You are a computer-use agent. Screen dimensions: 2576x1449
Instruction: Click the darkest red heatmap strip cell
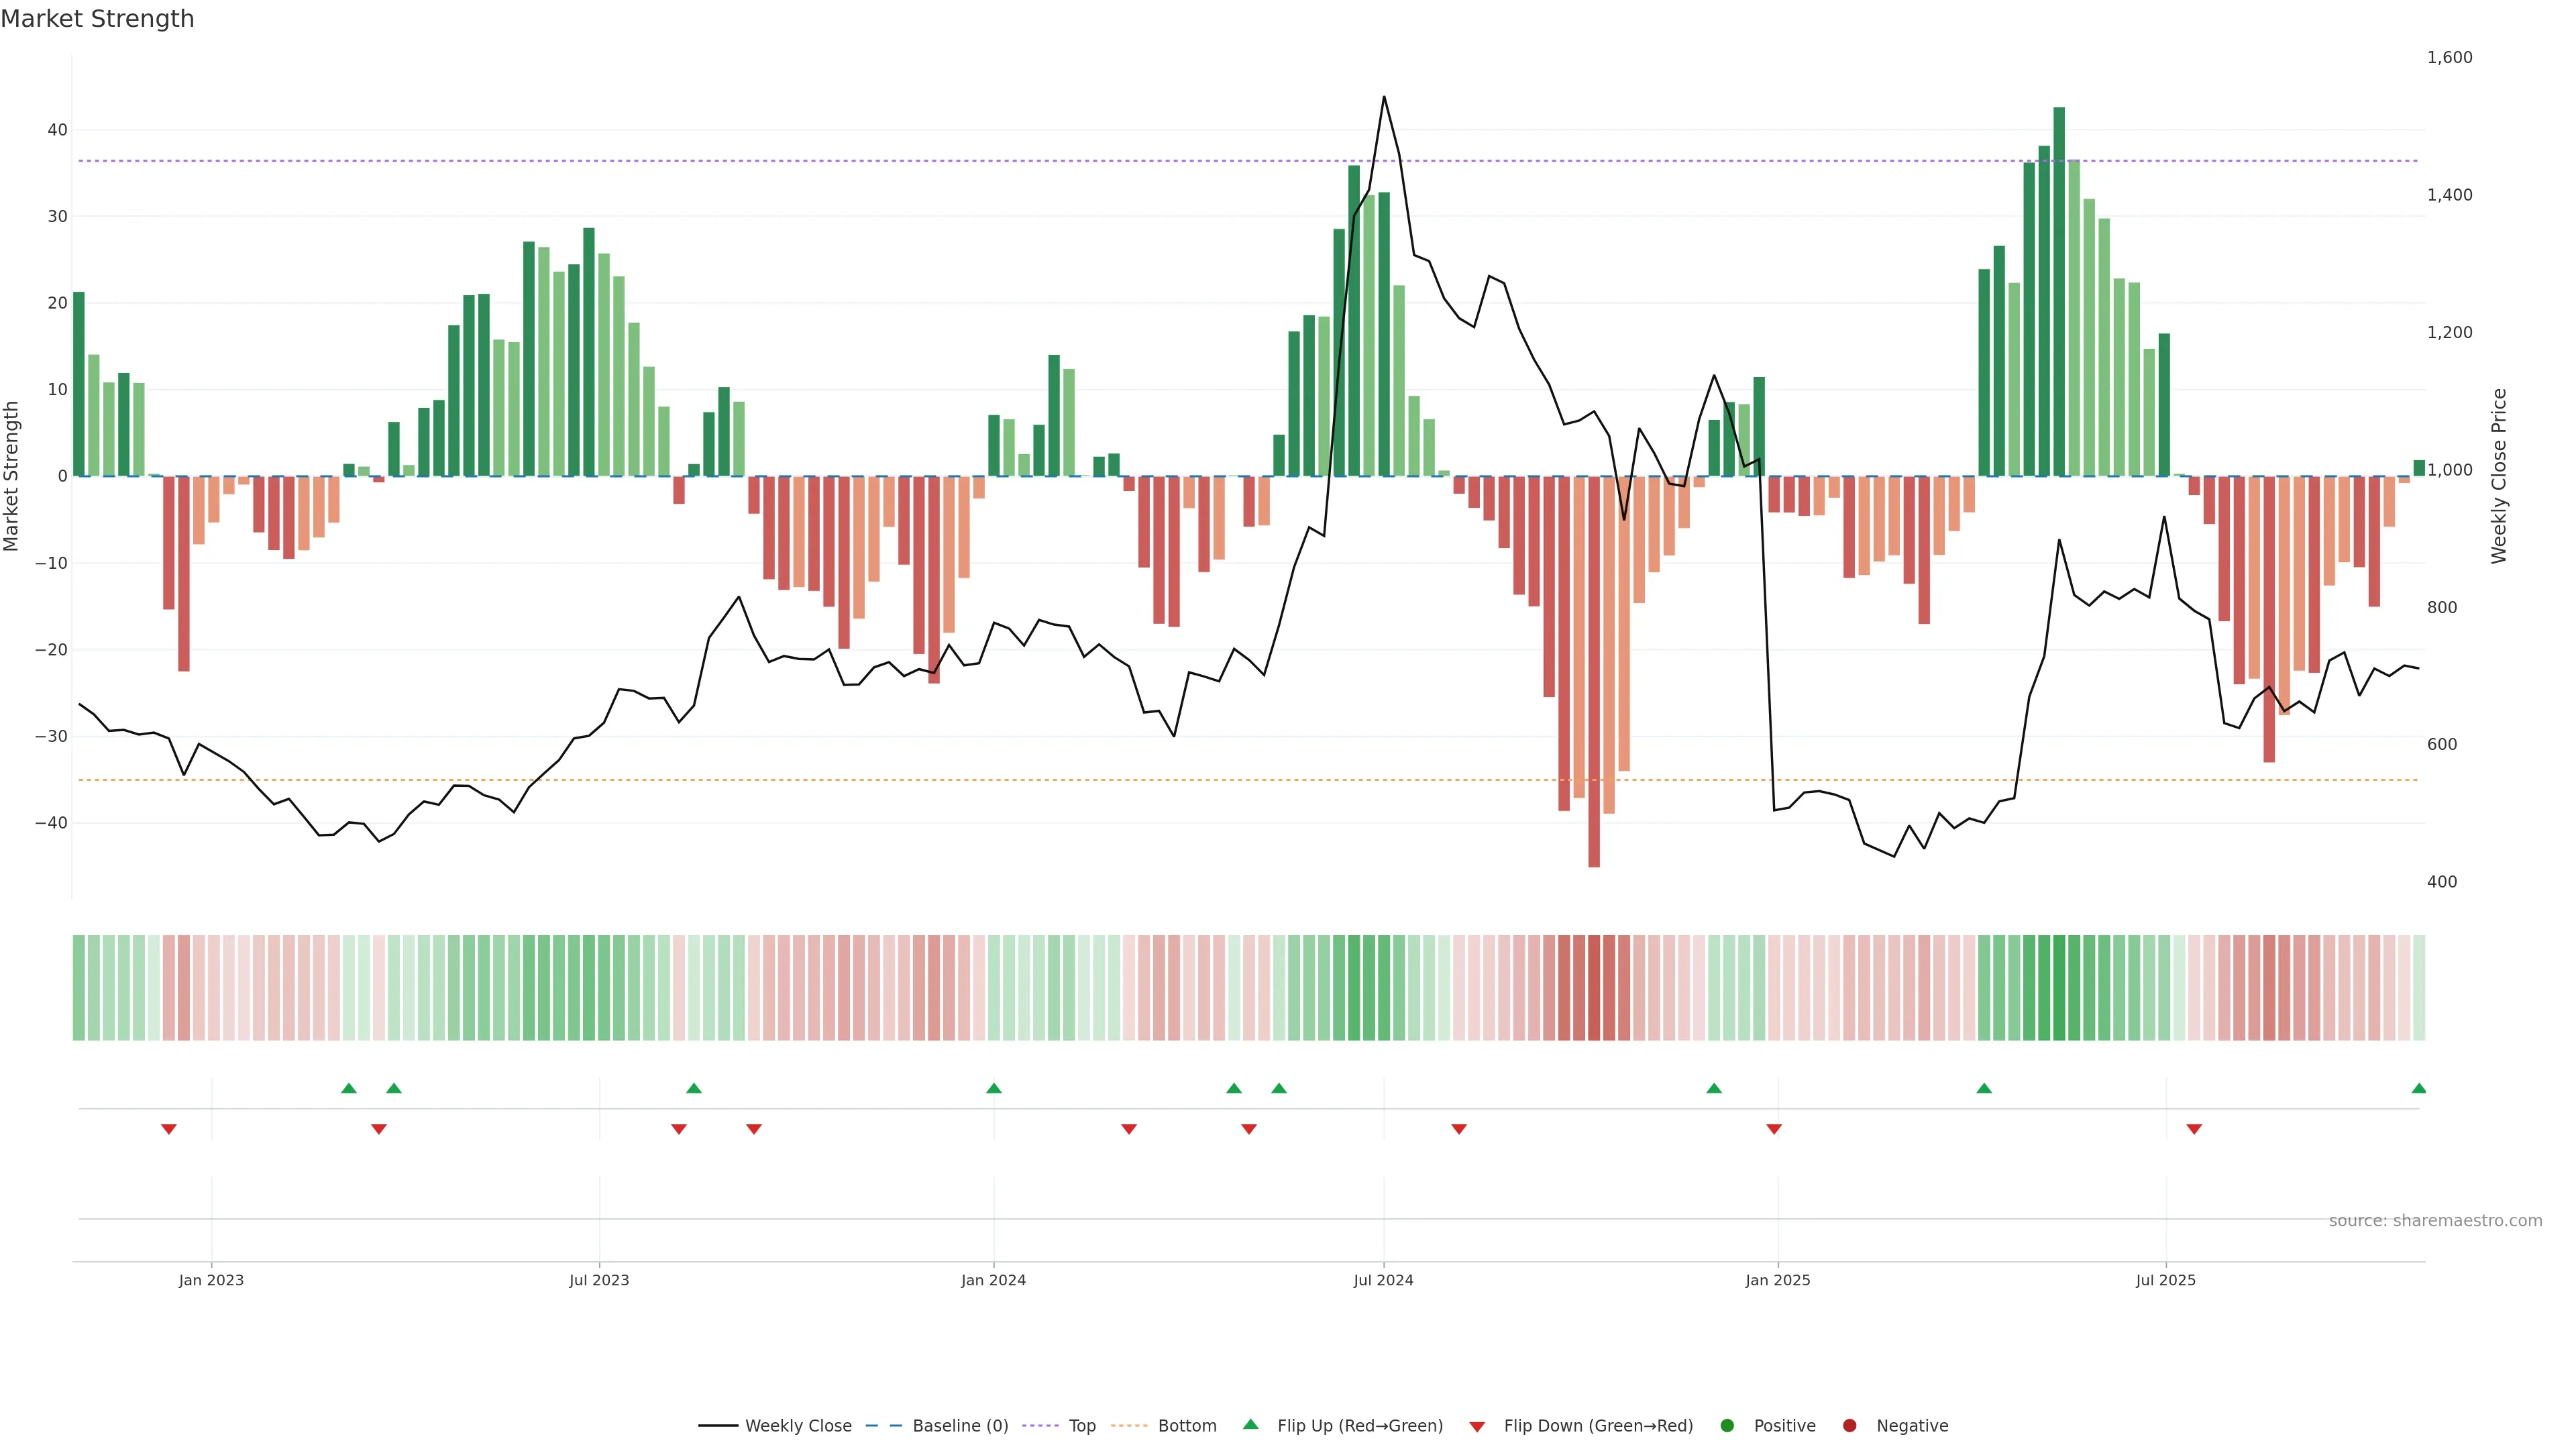point(1594,987)
